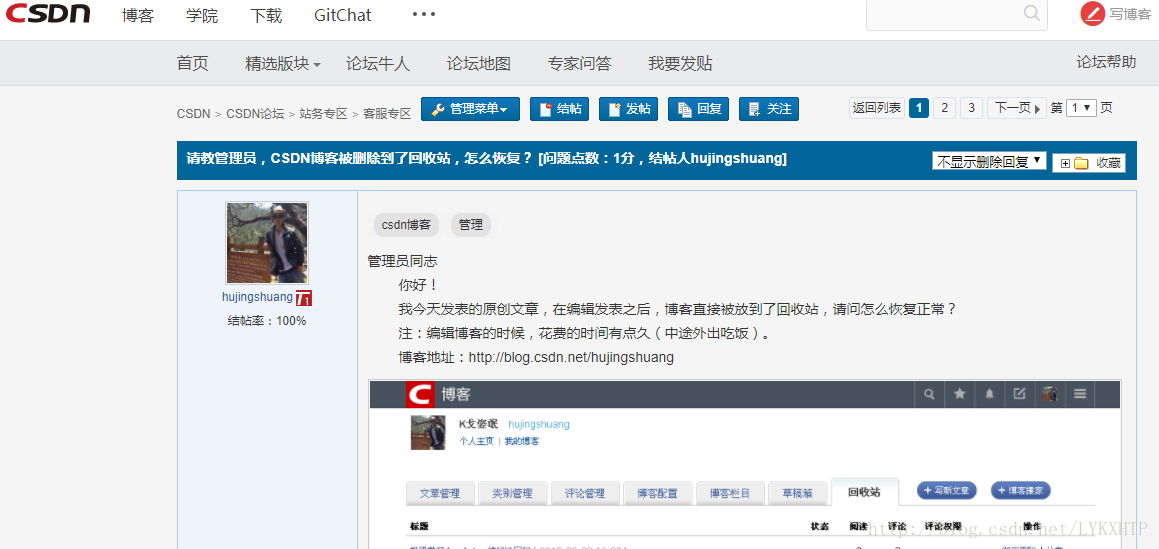Click the embedded blog screenshot's 回收站 tab
Screen dimensions: 1159x549
tap(864, 492)
